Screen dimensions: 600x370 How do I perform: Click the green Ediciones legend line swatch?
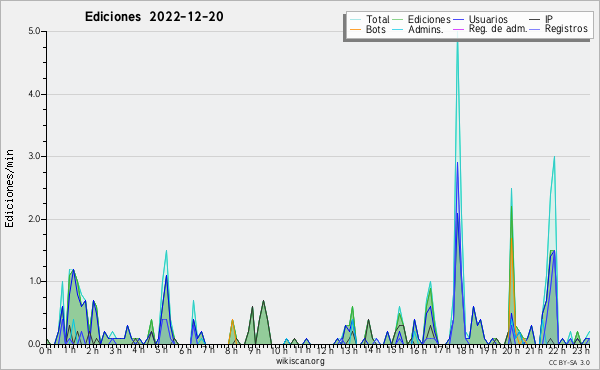click(398, 20)
